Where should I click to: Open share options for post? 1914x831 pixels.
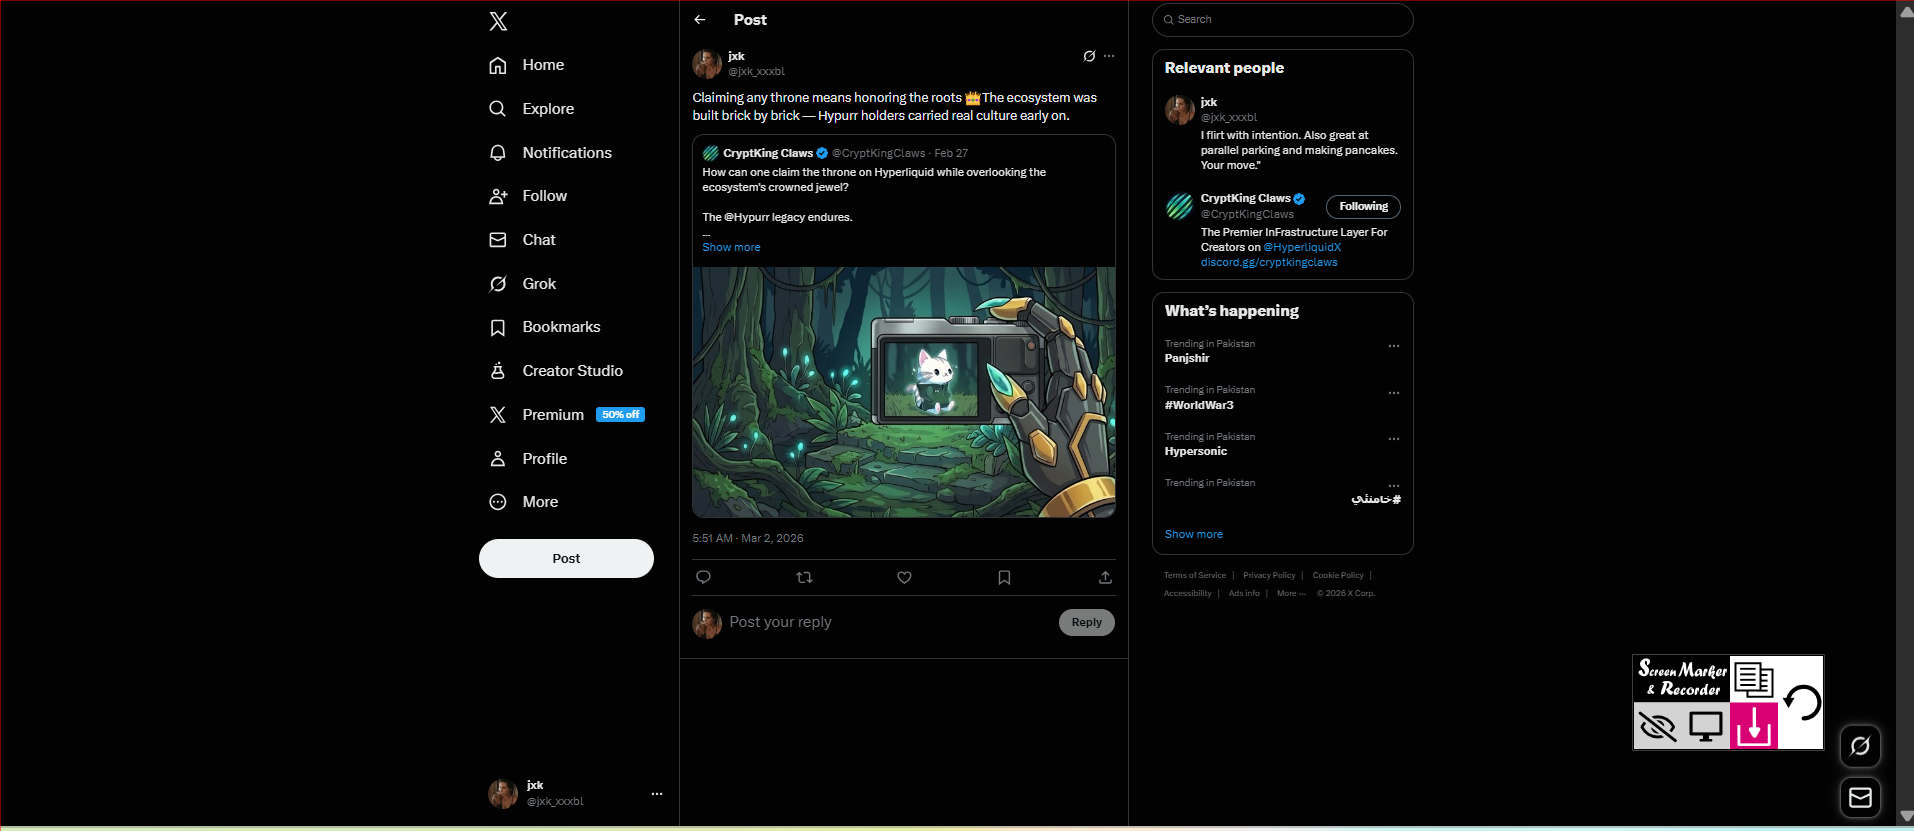(x=1105, y=577)
